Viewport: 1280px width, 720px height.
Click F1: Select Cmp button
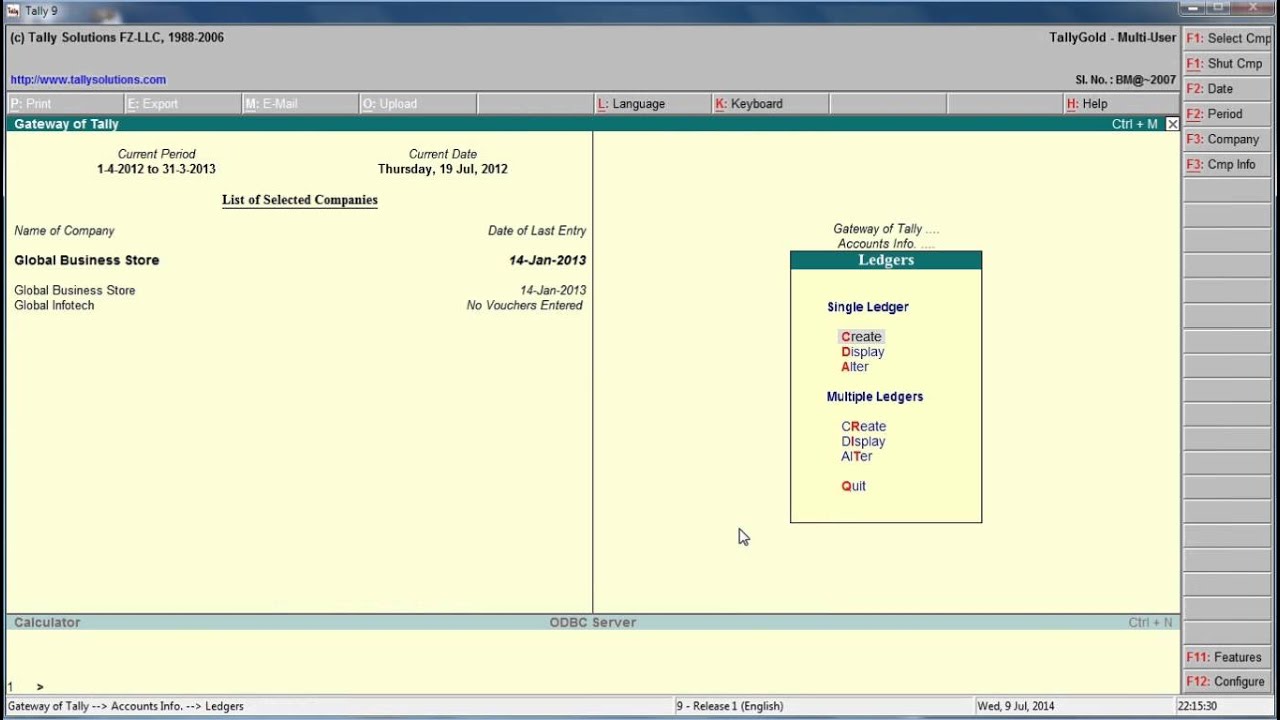point(1230,38)
